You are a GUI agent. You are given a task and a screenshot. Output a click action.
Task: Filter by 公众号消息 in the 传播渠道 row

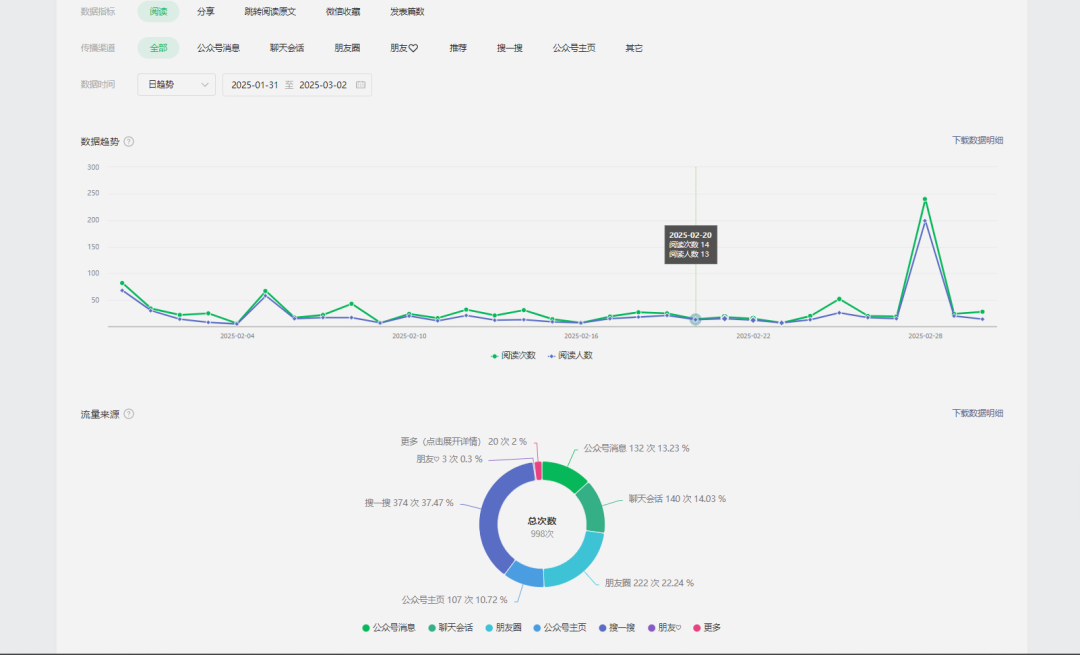218,48
